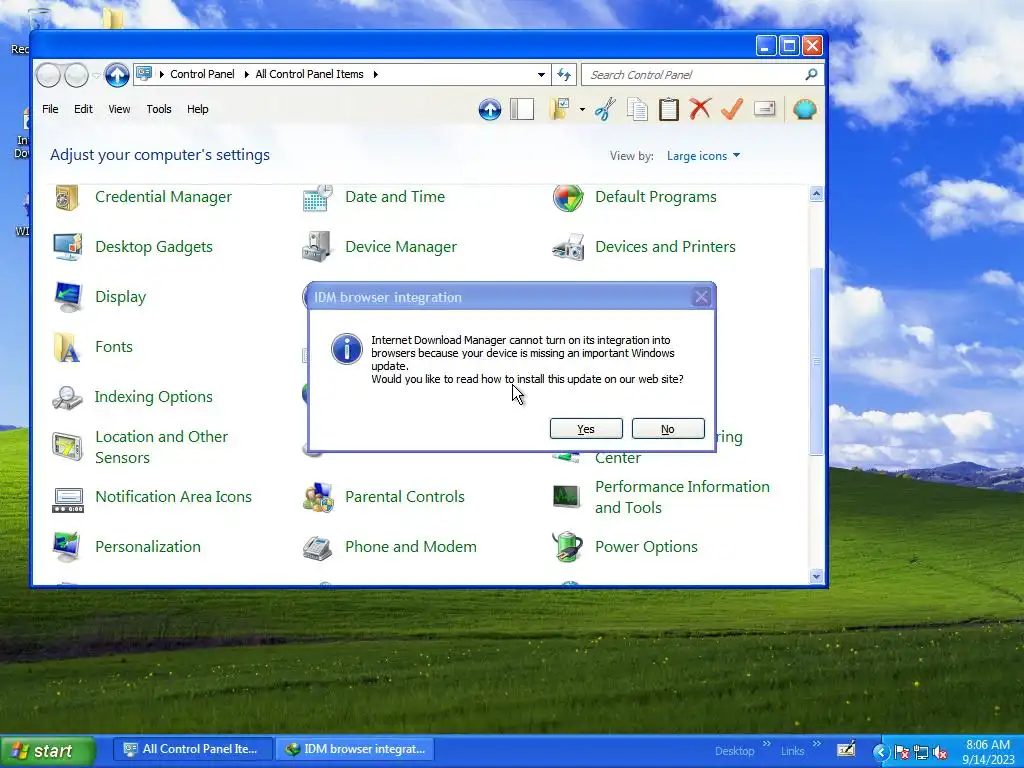This screenshot has height=768, width=1024.
Task: Open the Tools menu
Action: 159,109
